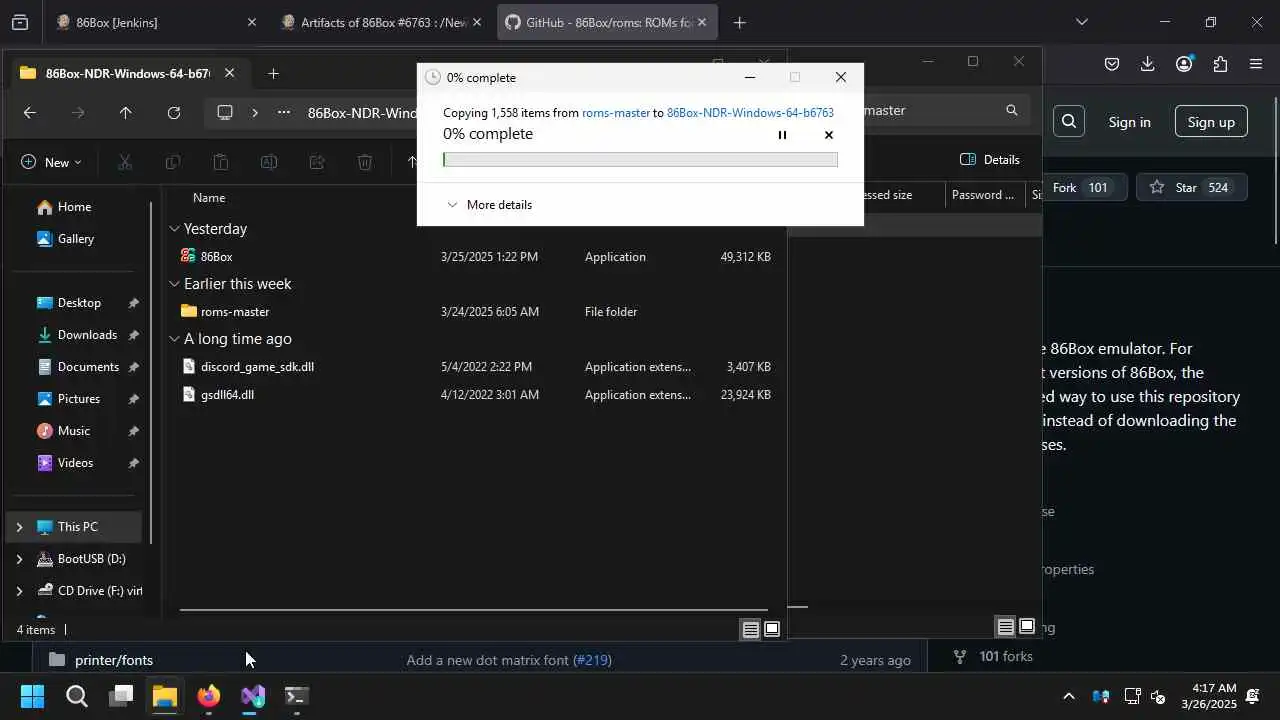This screenshot has width=1280, height=720.
Task: Open Pictures quick access folder
Action: click(x=78, y=399)
